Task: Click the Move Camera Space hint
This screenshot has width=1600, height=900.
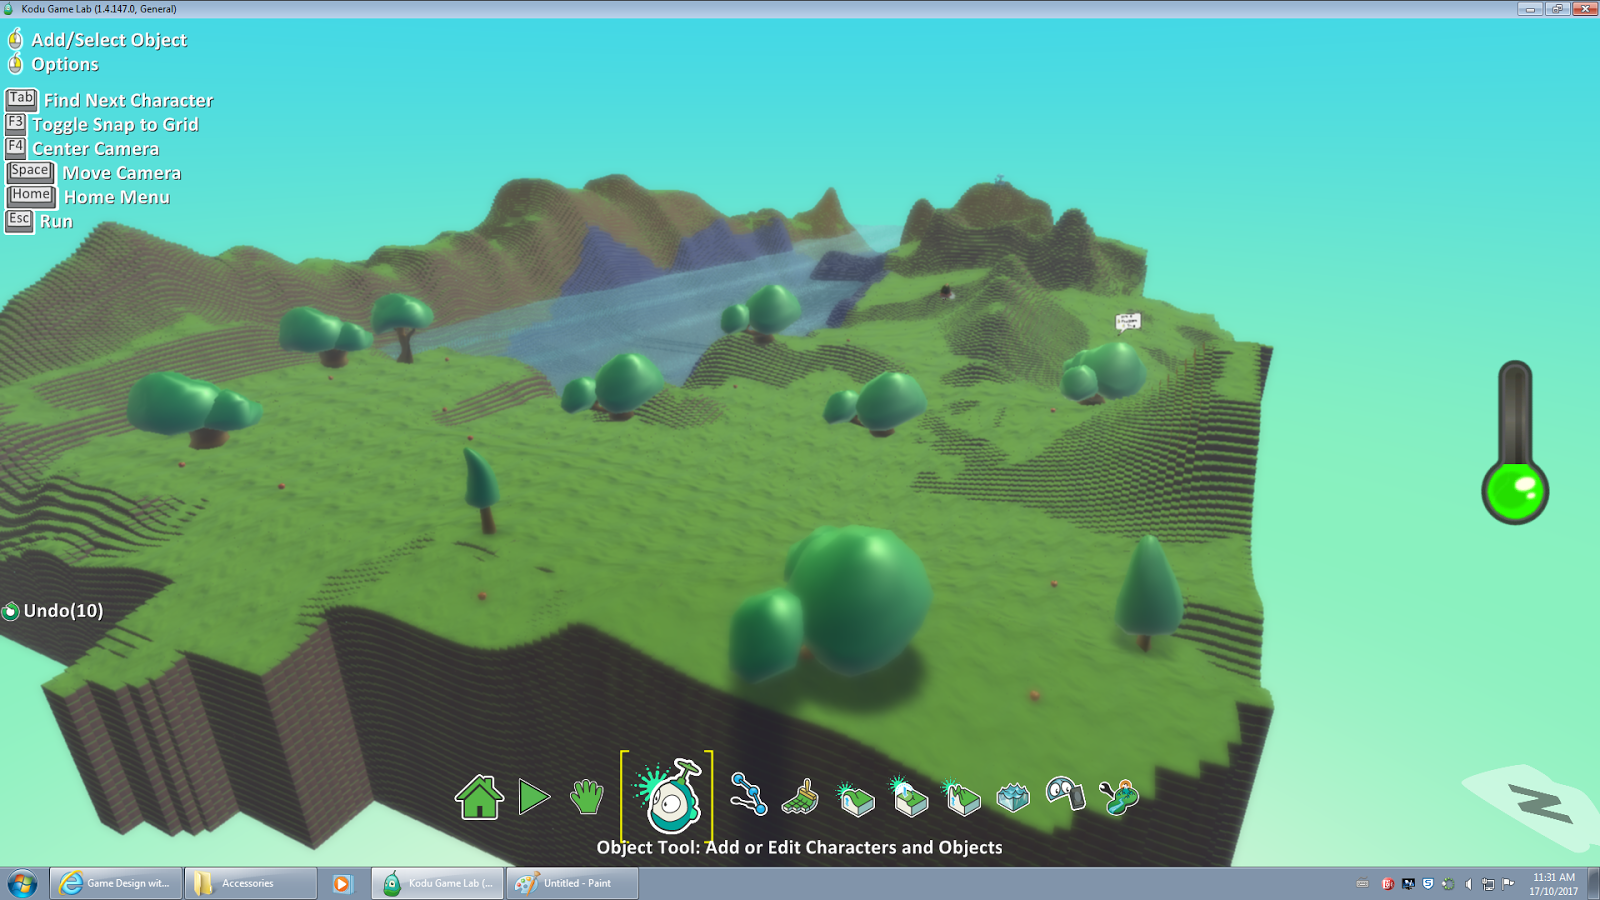Action: tap(94, 172)
